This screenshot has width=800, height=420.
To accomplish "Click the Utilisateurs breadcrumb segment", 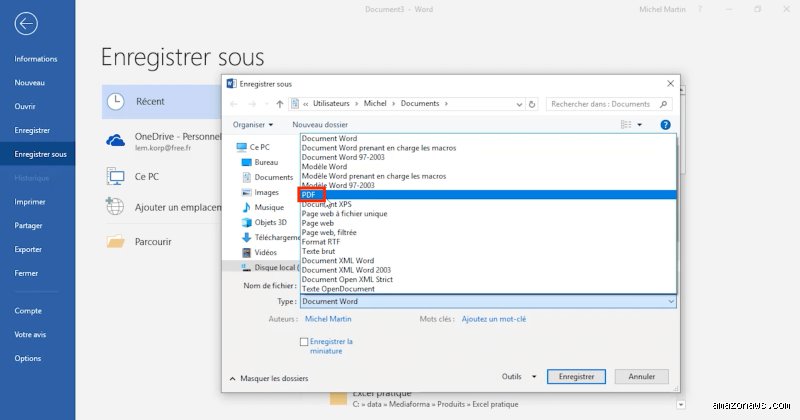I will [x=331, y=104].
